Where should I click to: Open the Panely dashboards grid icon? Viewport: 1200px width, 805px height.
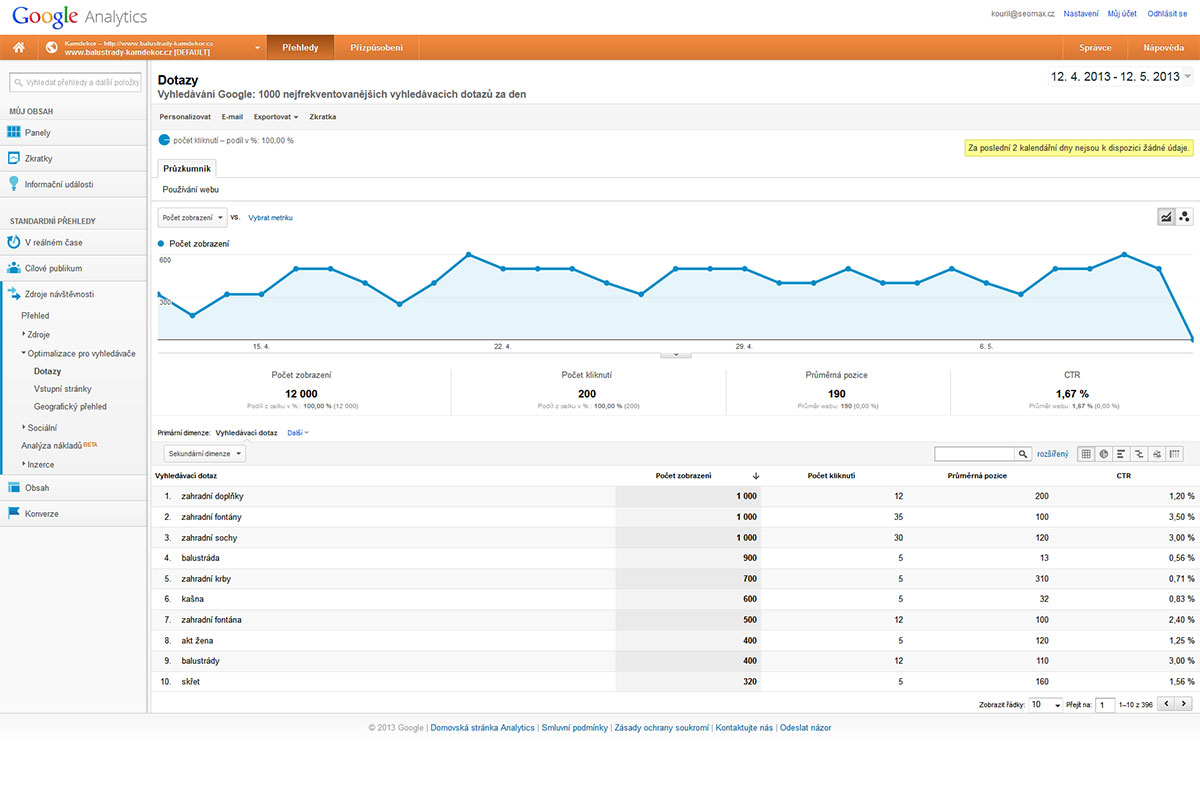click(x=14, y=132)
